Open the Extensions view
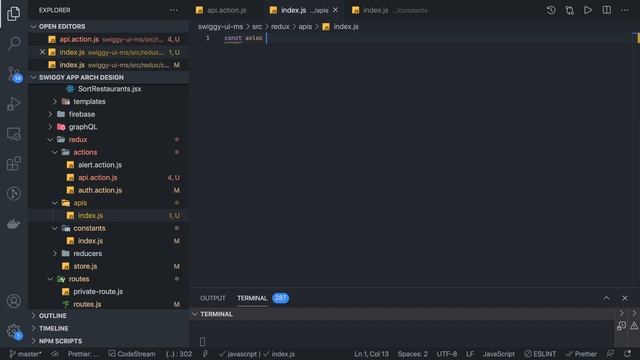640x360 pixels. click(x=14, y=164)
